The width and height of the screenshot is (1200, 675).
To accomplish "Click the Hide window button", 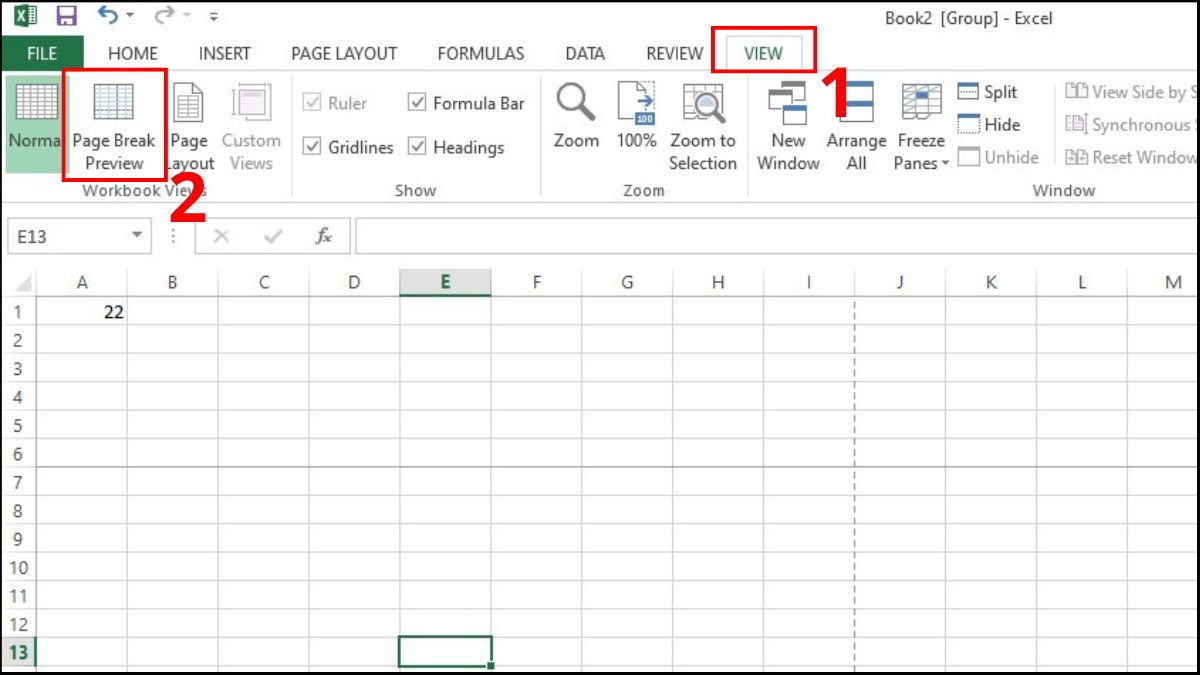I will (989, 125).
